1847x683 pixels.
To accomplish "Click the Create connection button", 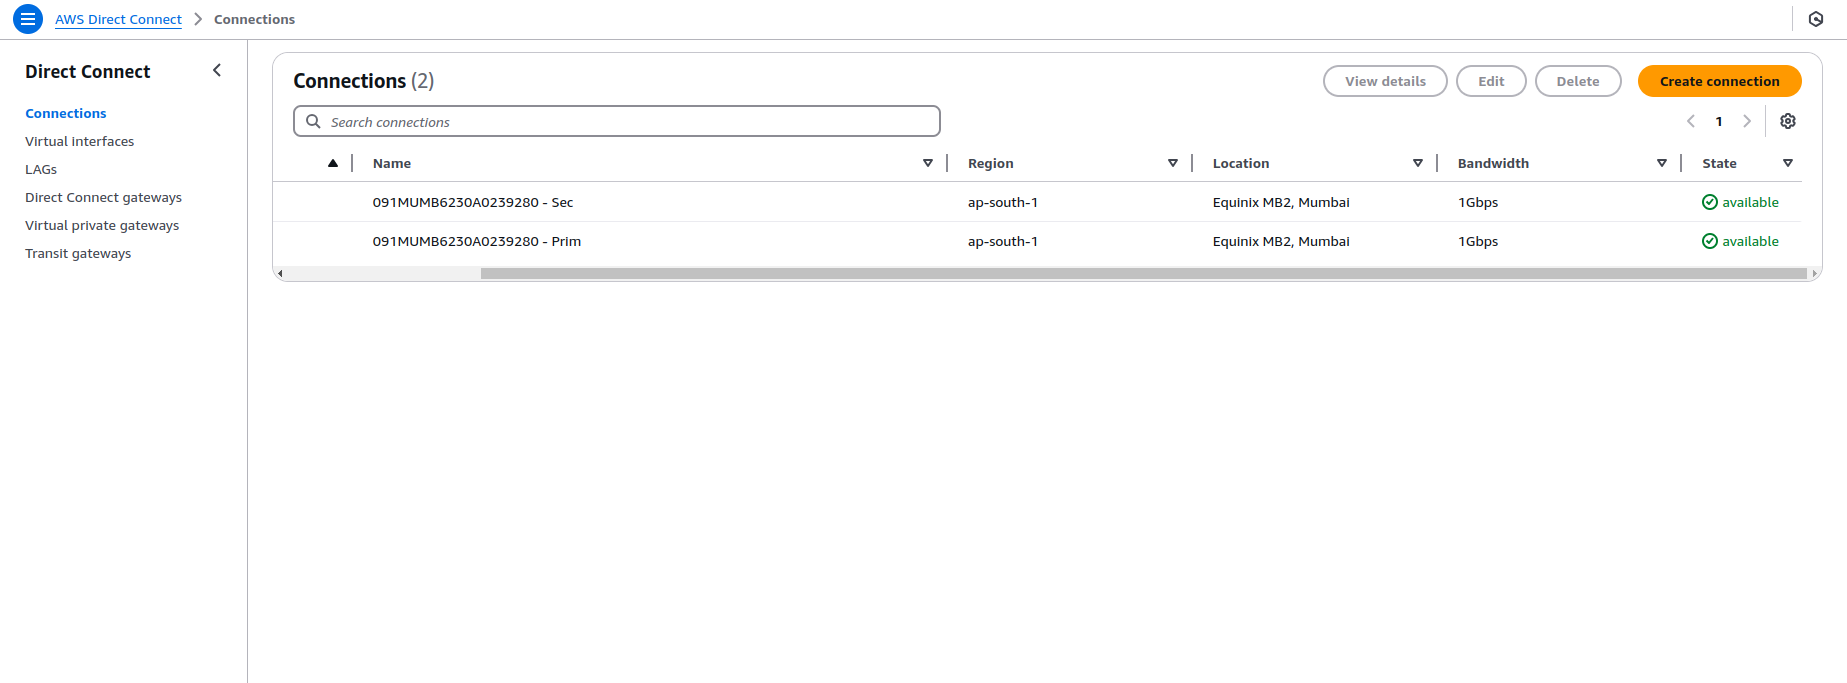I will pyautogui.click(x=1720, y=81).
